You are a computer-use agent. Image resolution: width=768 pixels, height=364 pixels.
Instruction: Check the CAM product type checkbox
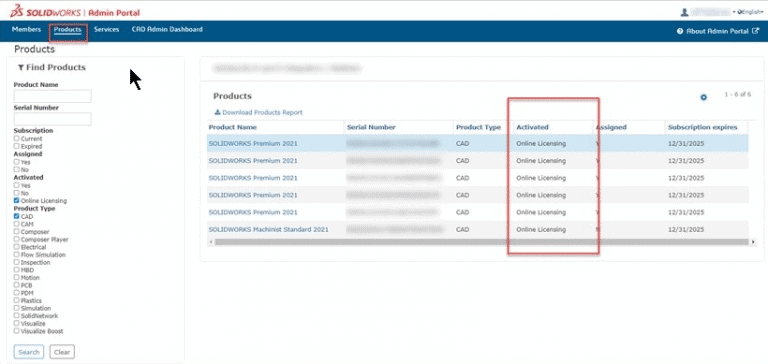click(17, 224)
